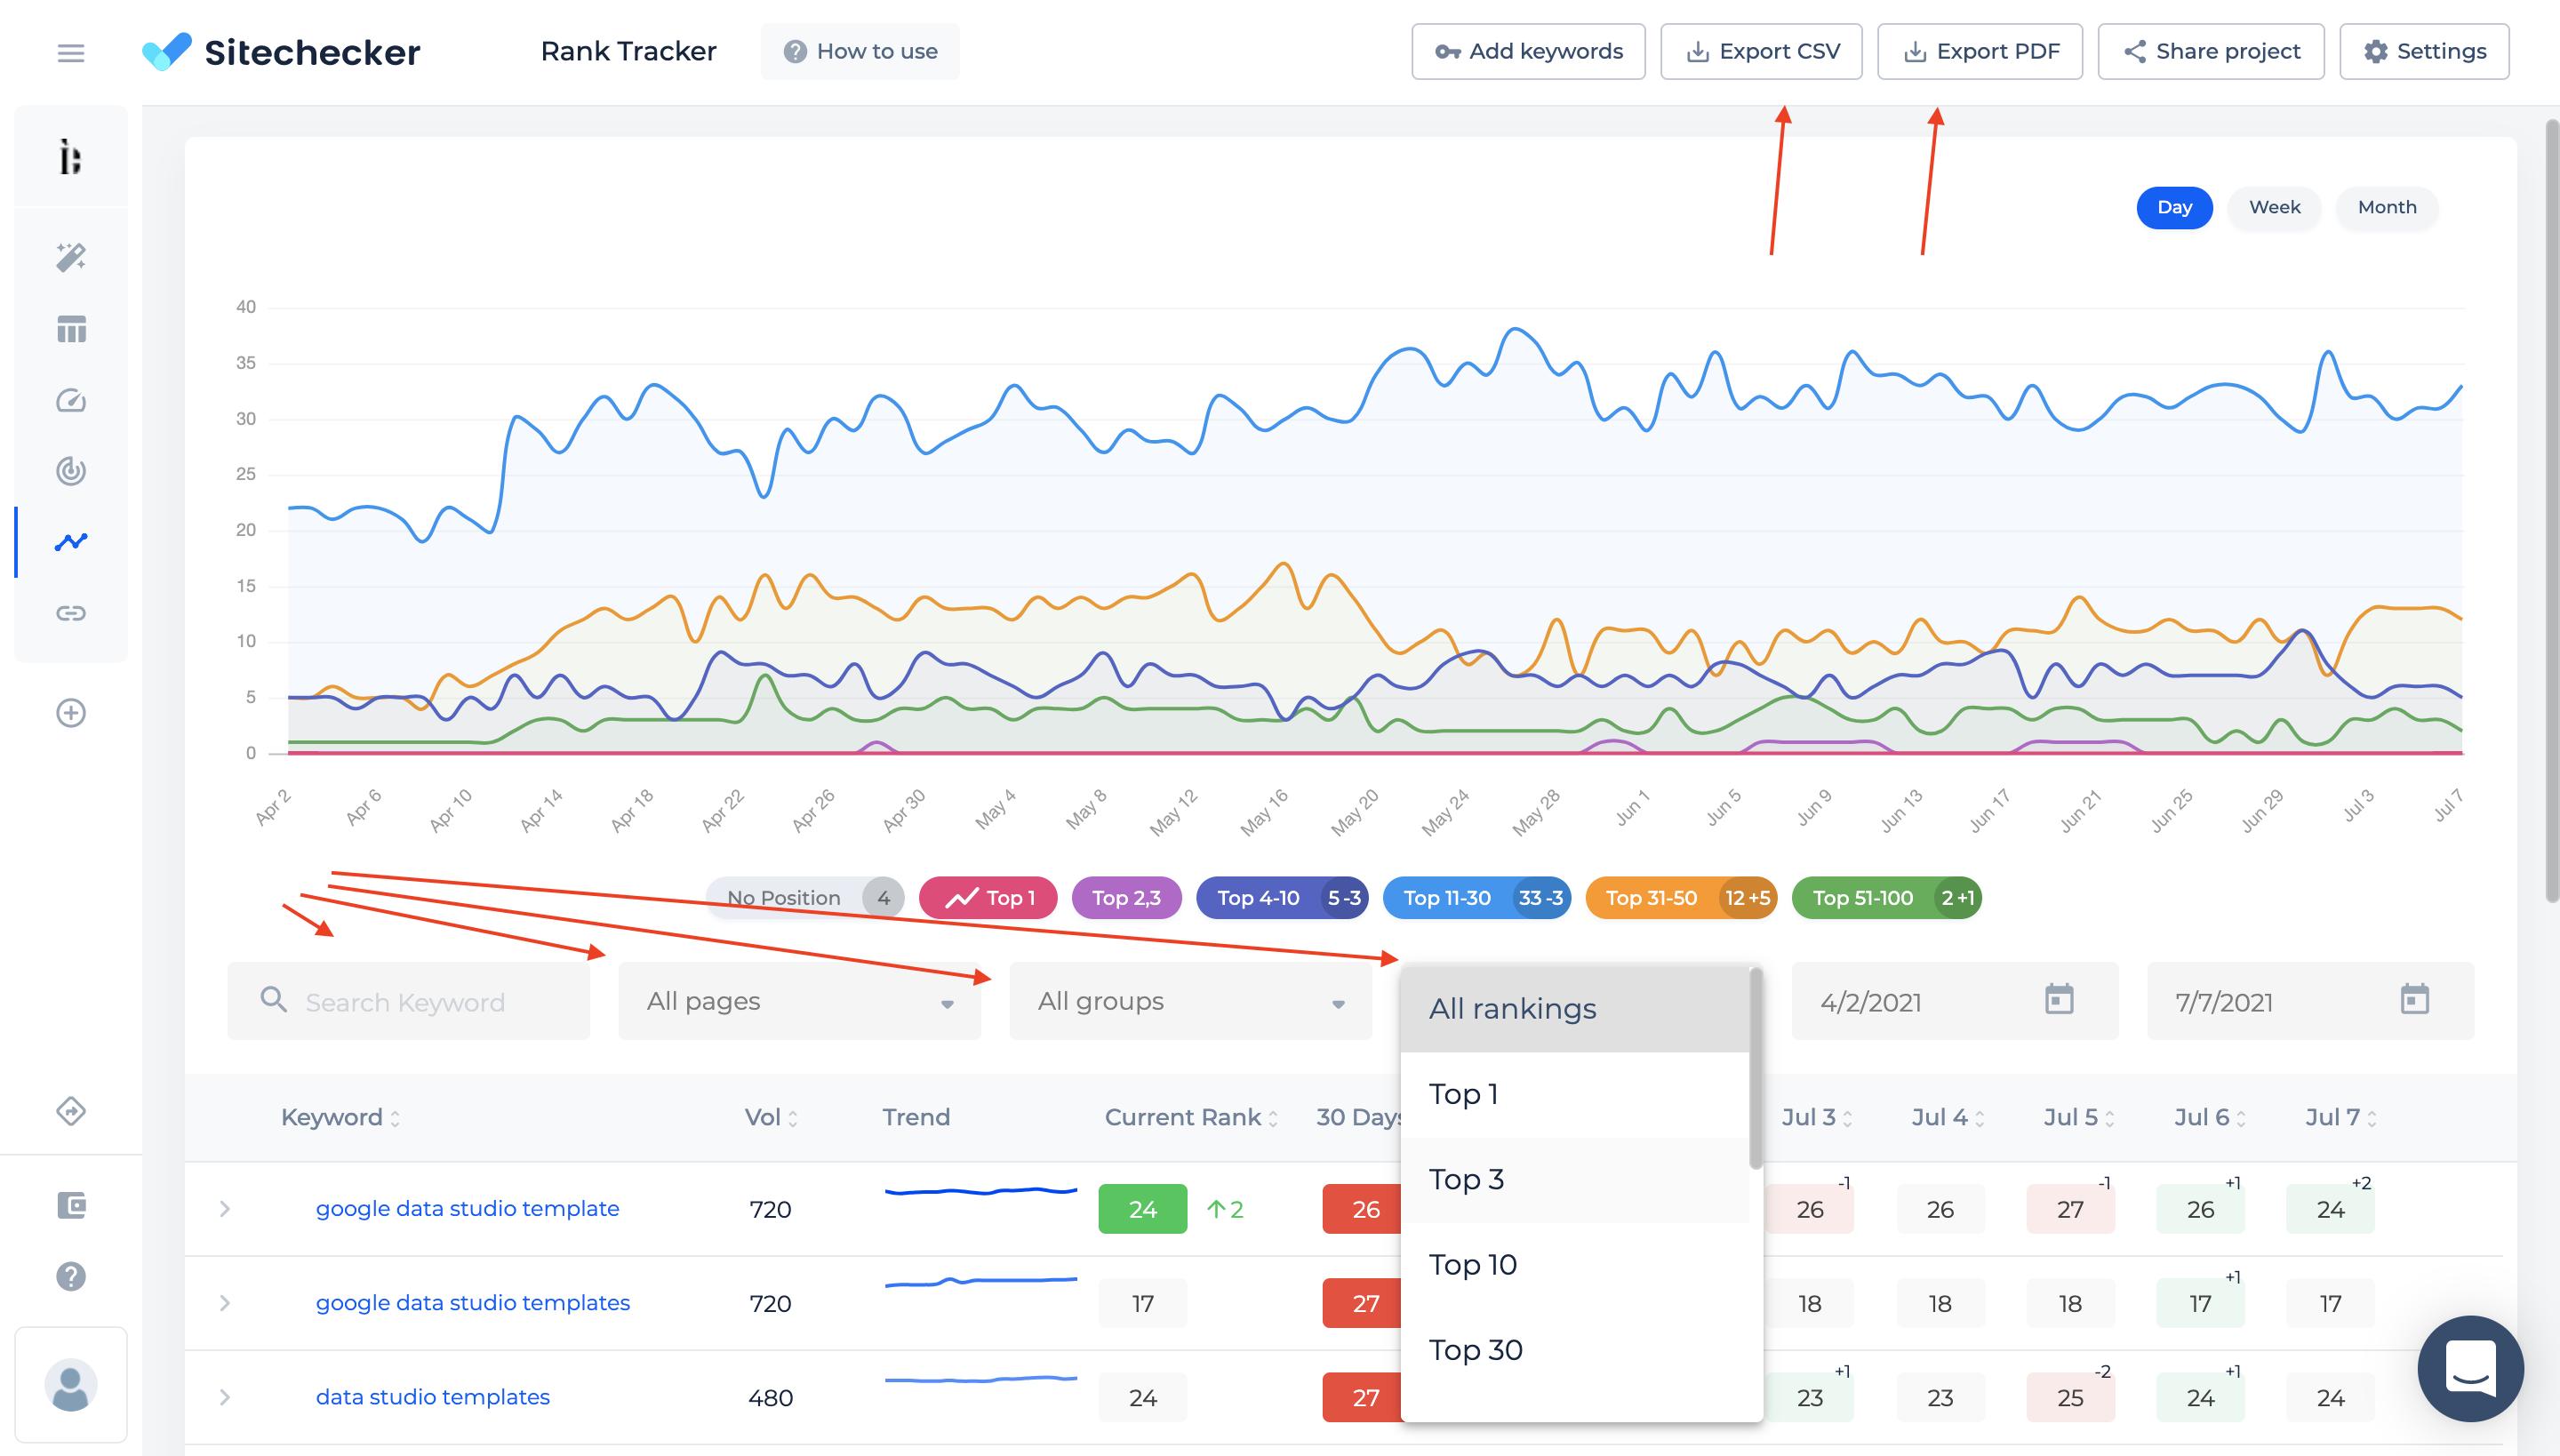Click the 7/7/2021 end date field
The image size is (2560, 1456).
2310,1001
